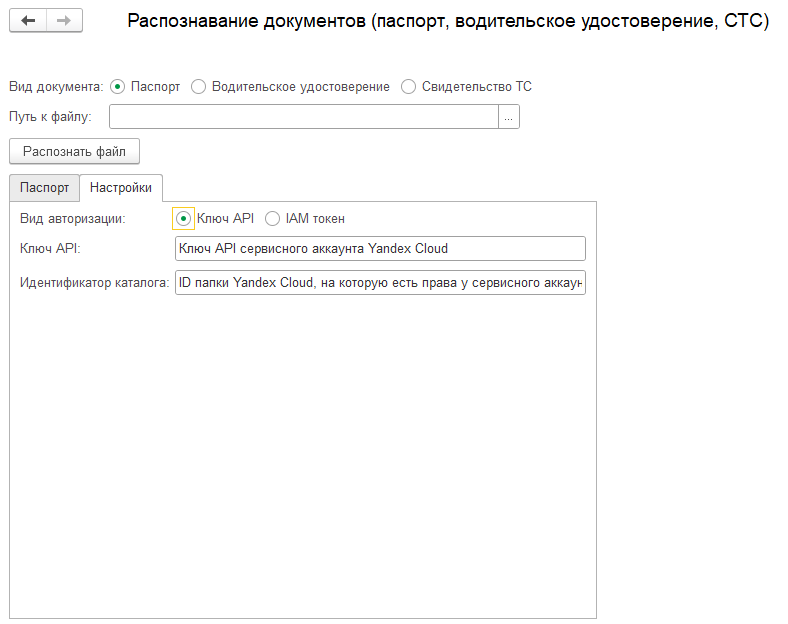Choose Свидетельство ТС radio option

click(408, 87)
